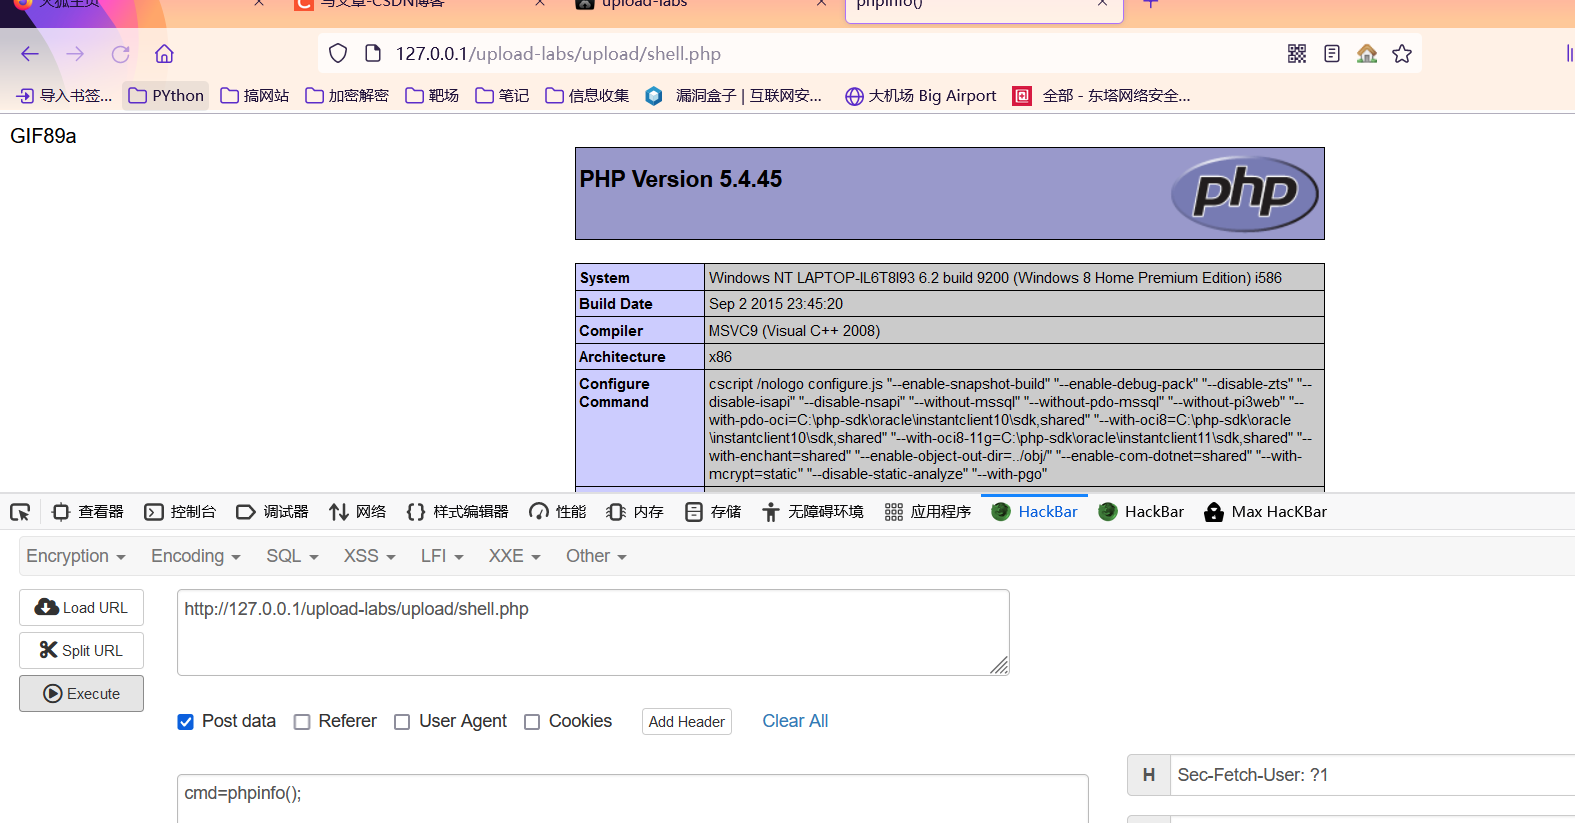
Task: Uncheck the Post data checkbox
Action: (x=186, y=722)
